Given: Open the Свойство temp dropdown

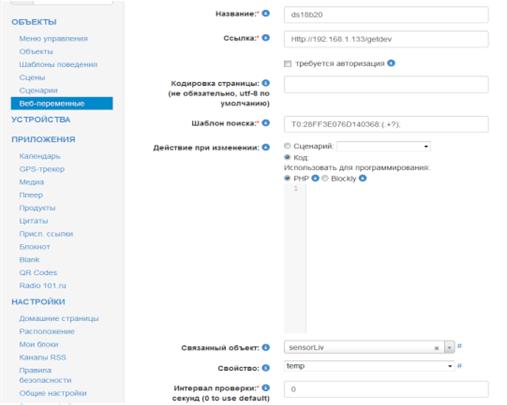Looking at the screenshot, I should click(369, 366).
